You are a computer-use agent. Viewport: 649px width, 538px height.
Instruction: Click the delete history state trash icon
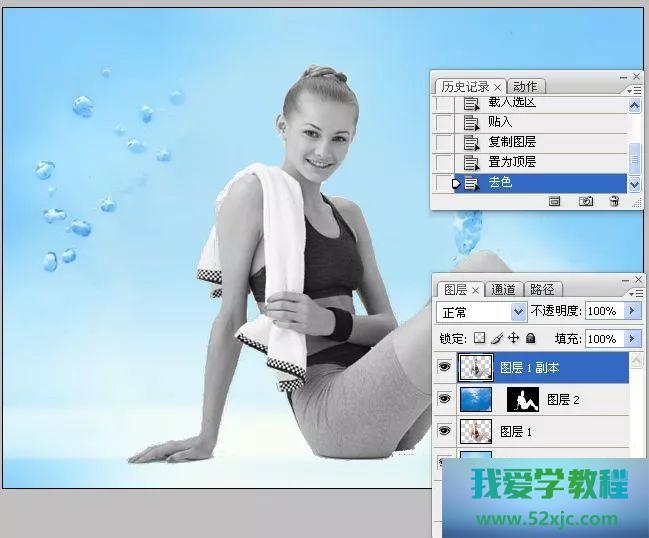point(614,201)
